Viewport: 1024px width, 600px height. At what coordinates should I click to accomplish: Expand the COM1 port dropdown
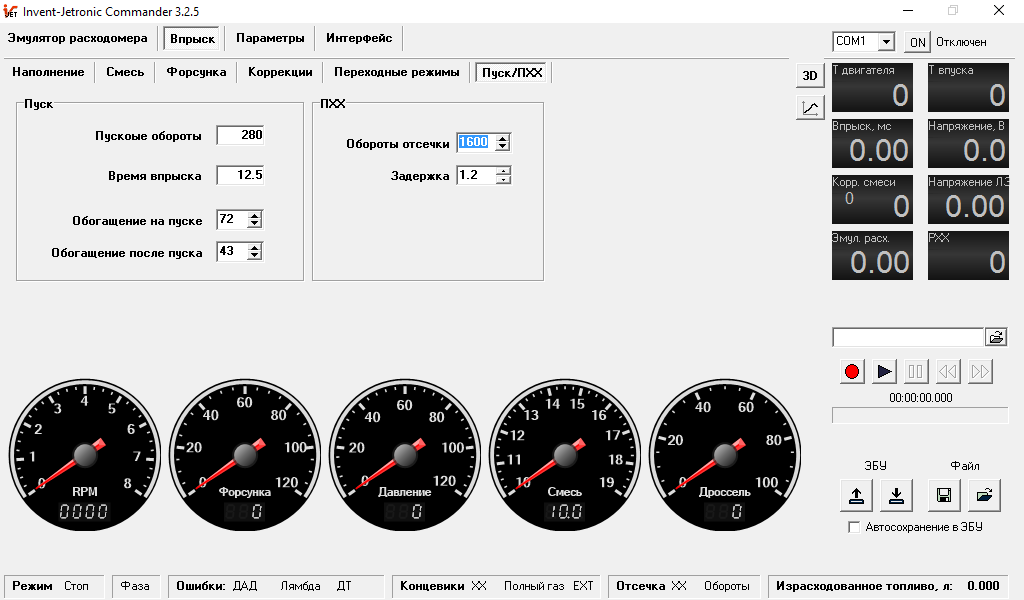886,42
